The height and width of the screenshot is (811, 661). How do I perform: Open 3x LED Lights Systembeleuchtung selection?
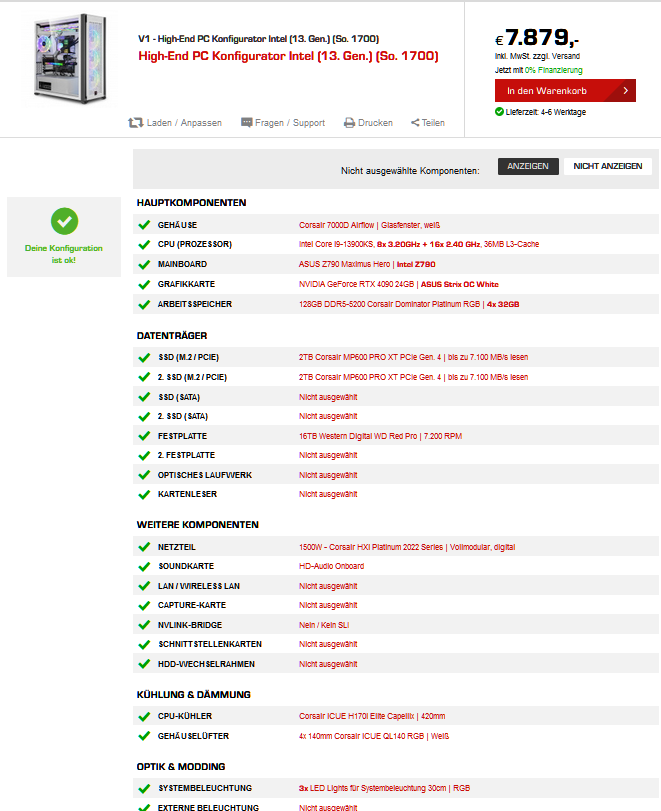point(384,788)
